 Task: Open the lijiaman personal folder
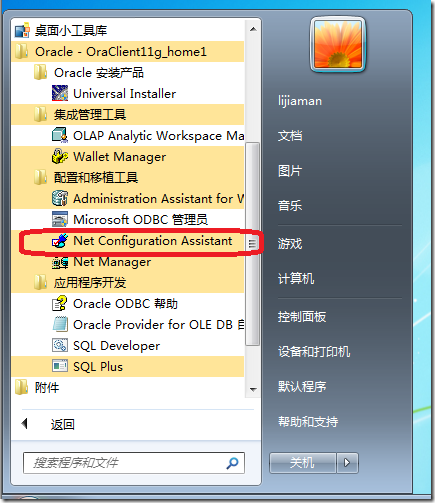point(300,101)
